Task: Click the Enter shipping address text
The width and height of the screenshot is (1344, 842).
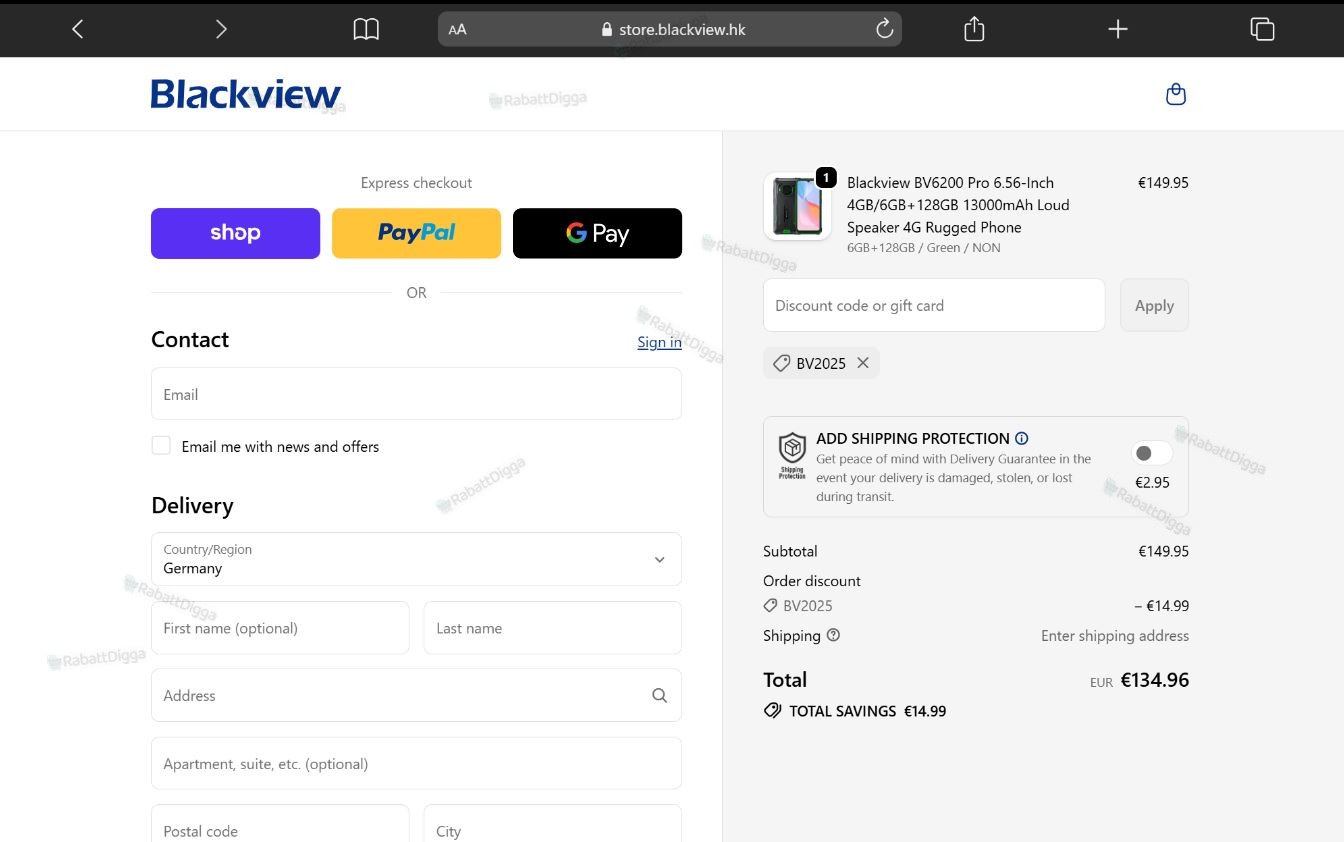Action: 1115,636
